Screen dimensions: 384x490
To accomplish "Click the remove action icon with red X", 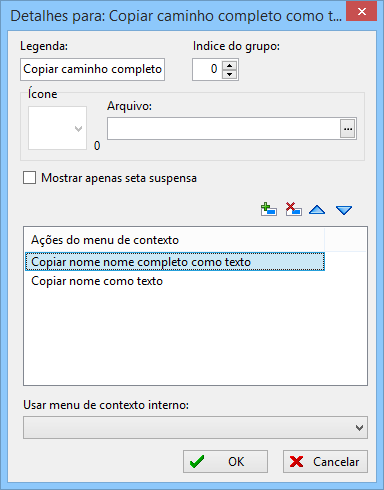I will [293, 209].
